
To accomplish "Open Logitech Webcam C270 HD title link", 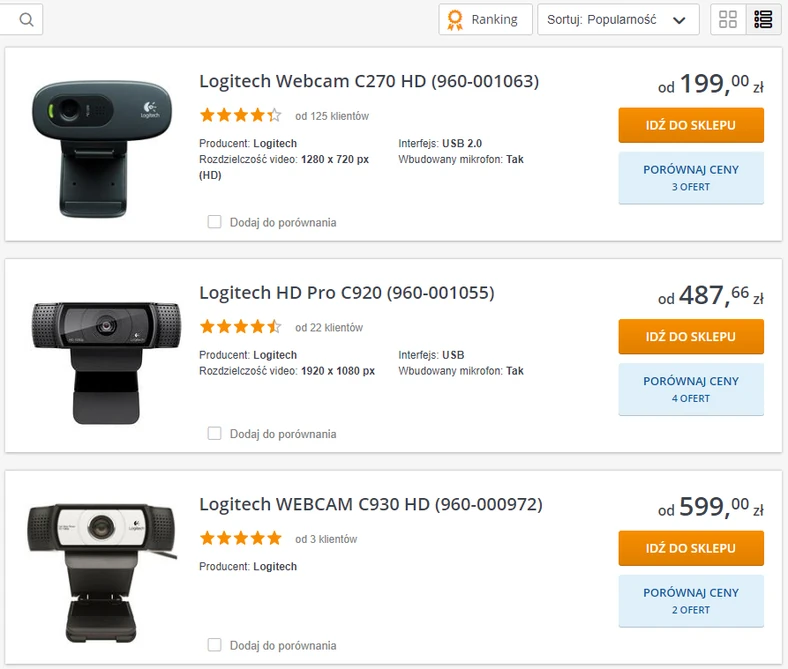I will point(368,81).
